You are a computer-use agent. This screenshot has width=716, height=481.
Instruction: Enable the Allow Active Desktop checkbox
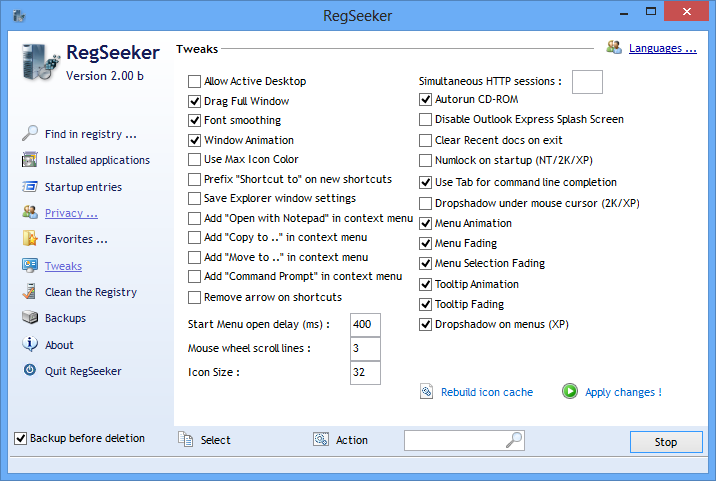[195, 81]
